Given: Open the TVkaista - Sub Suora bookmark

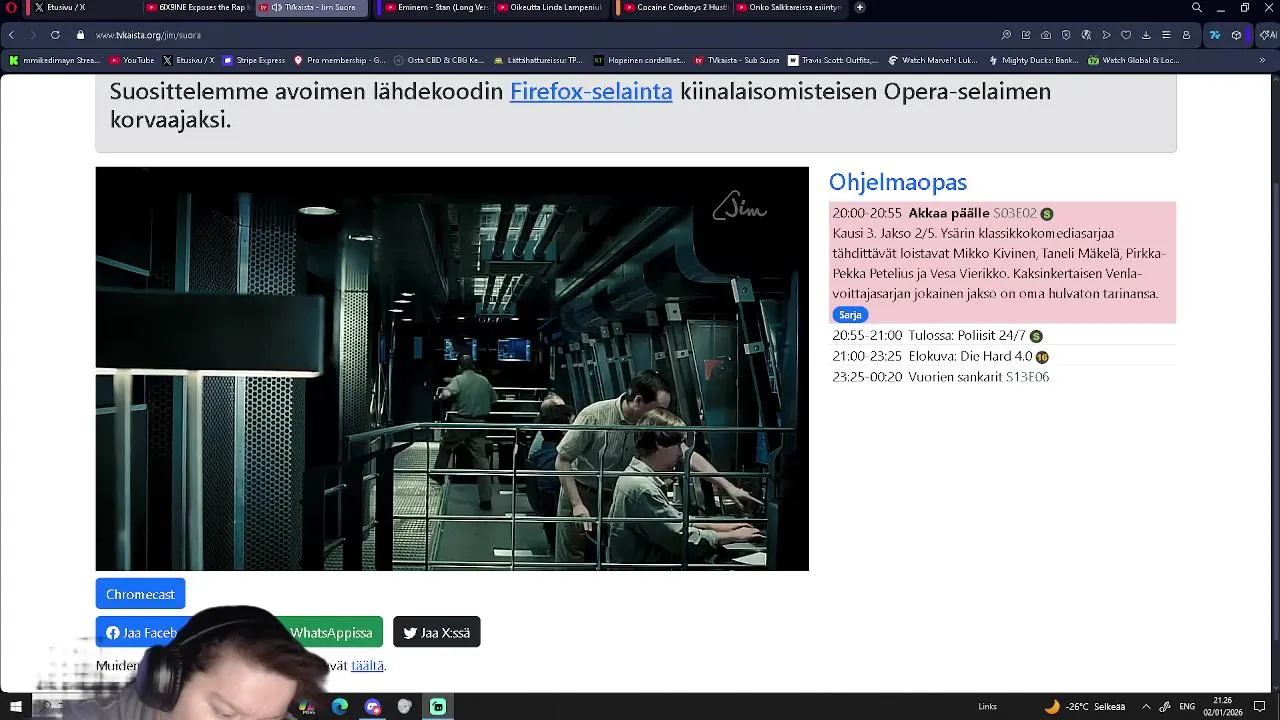Looking at the screenshot, I should pos(736,60).
